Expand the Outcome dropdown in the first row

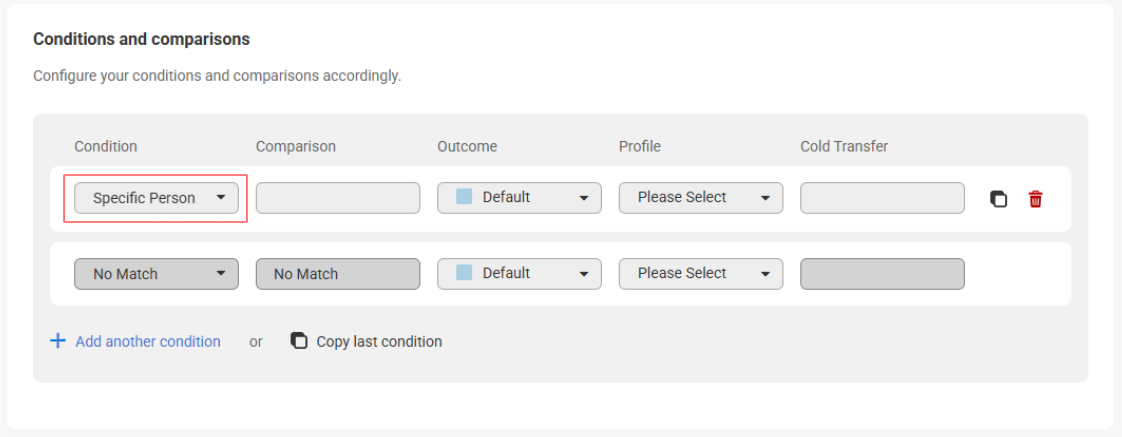519,198
